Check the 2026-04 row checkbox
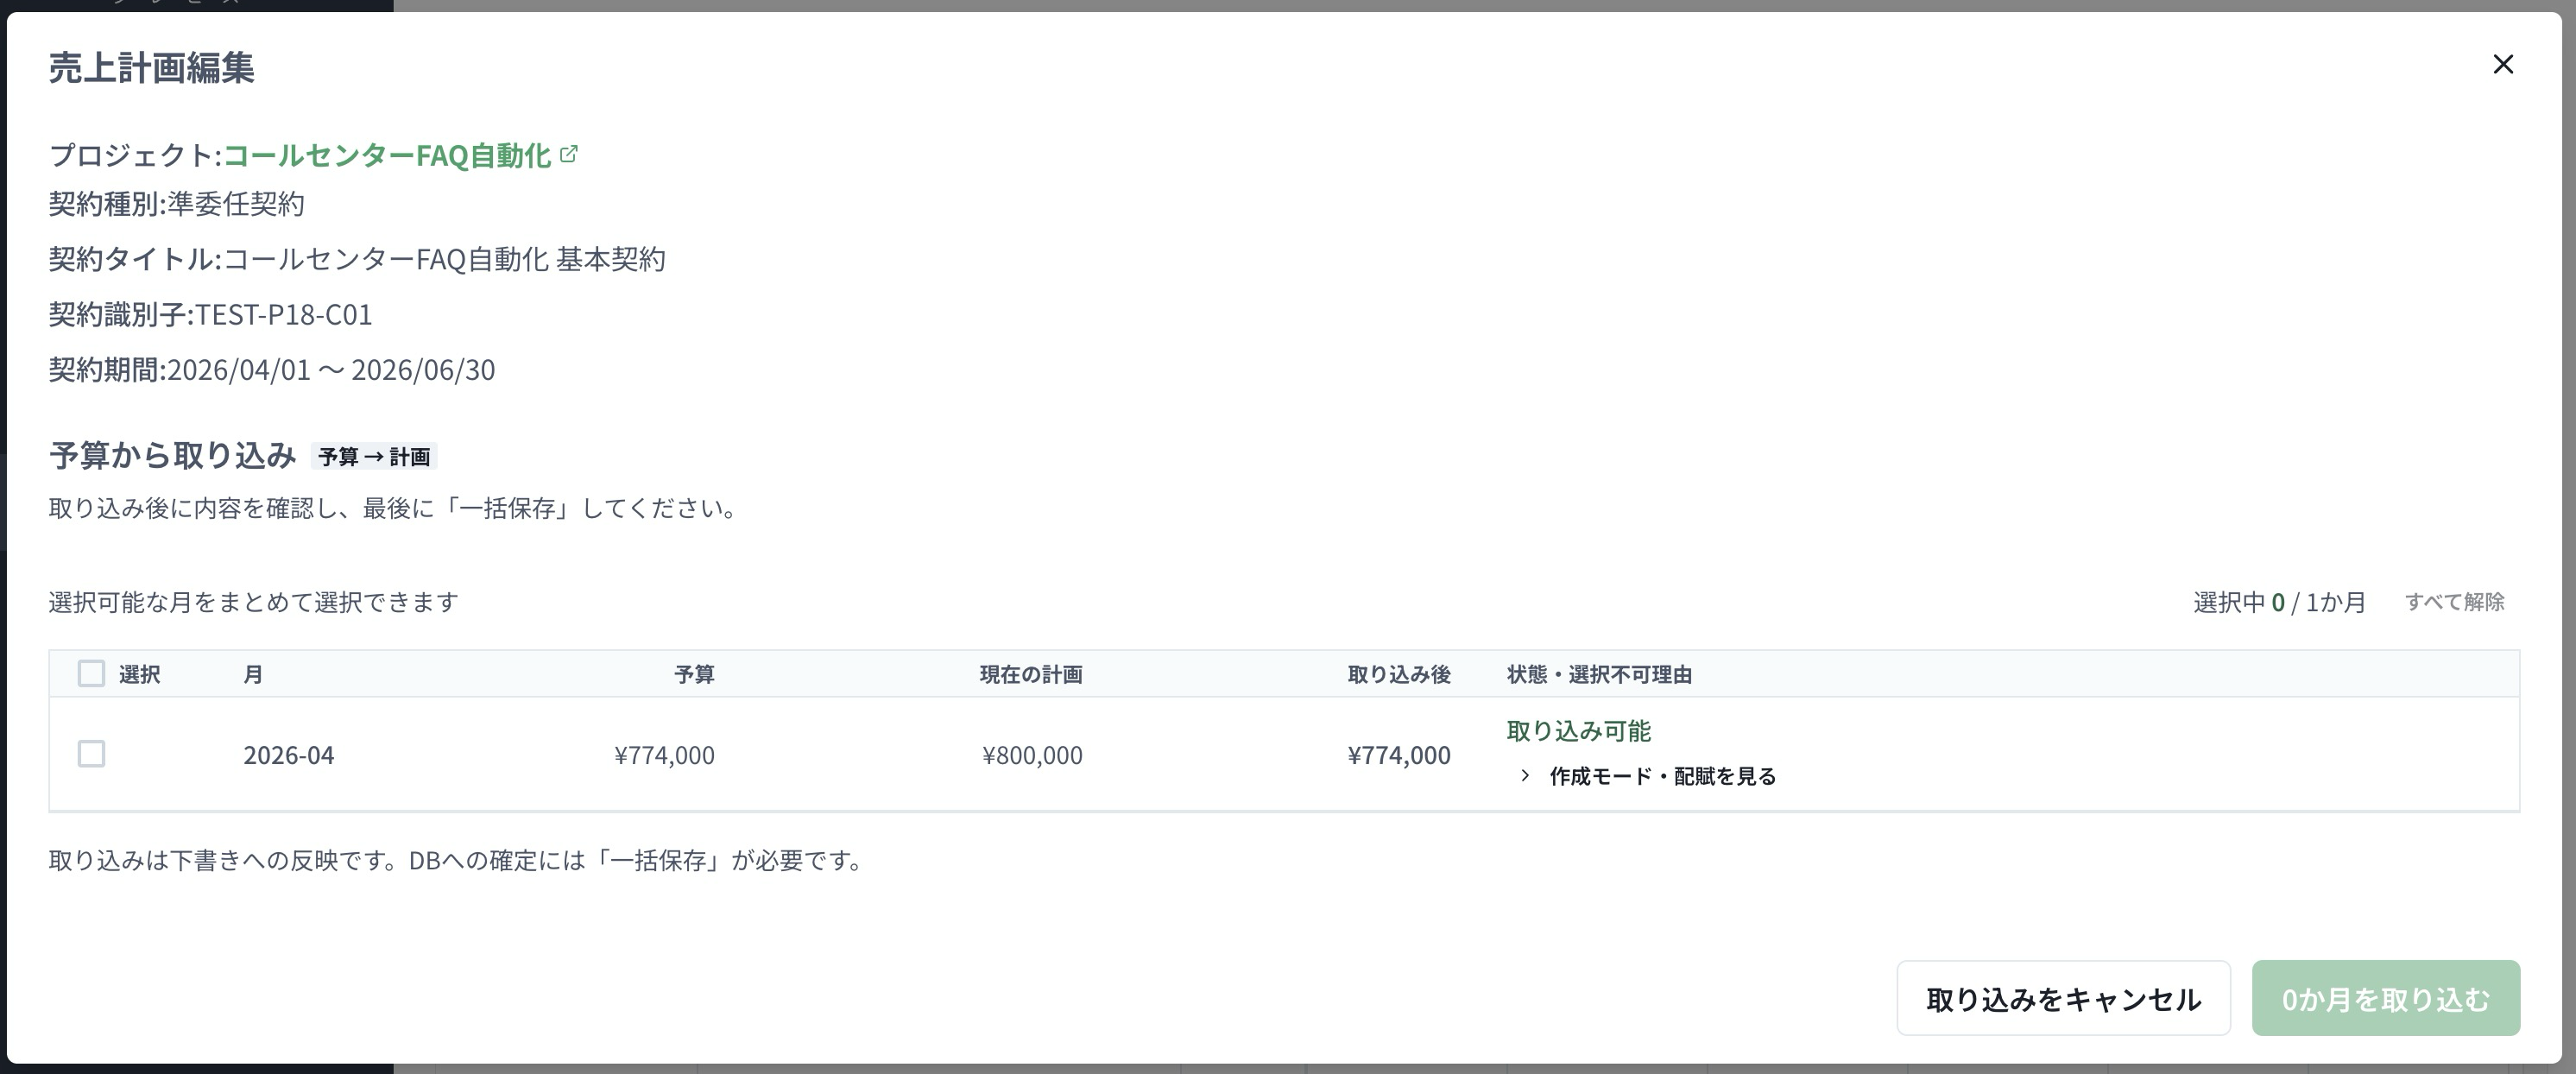This screenshot has width=2576, height=1074. (x=91, y=754)
